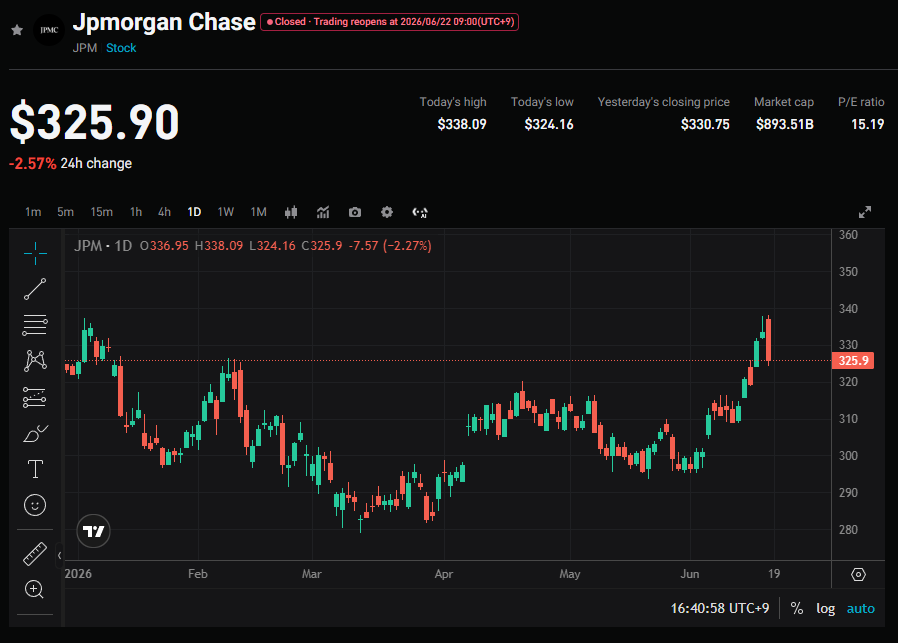Open candlestick chart type selector
898x643 pixels.
click(291, 212)
